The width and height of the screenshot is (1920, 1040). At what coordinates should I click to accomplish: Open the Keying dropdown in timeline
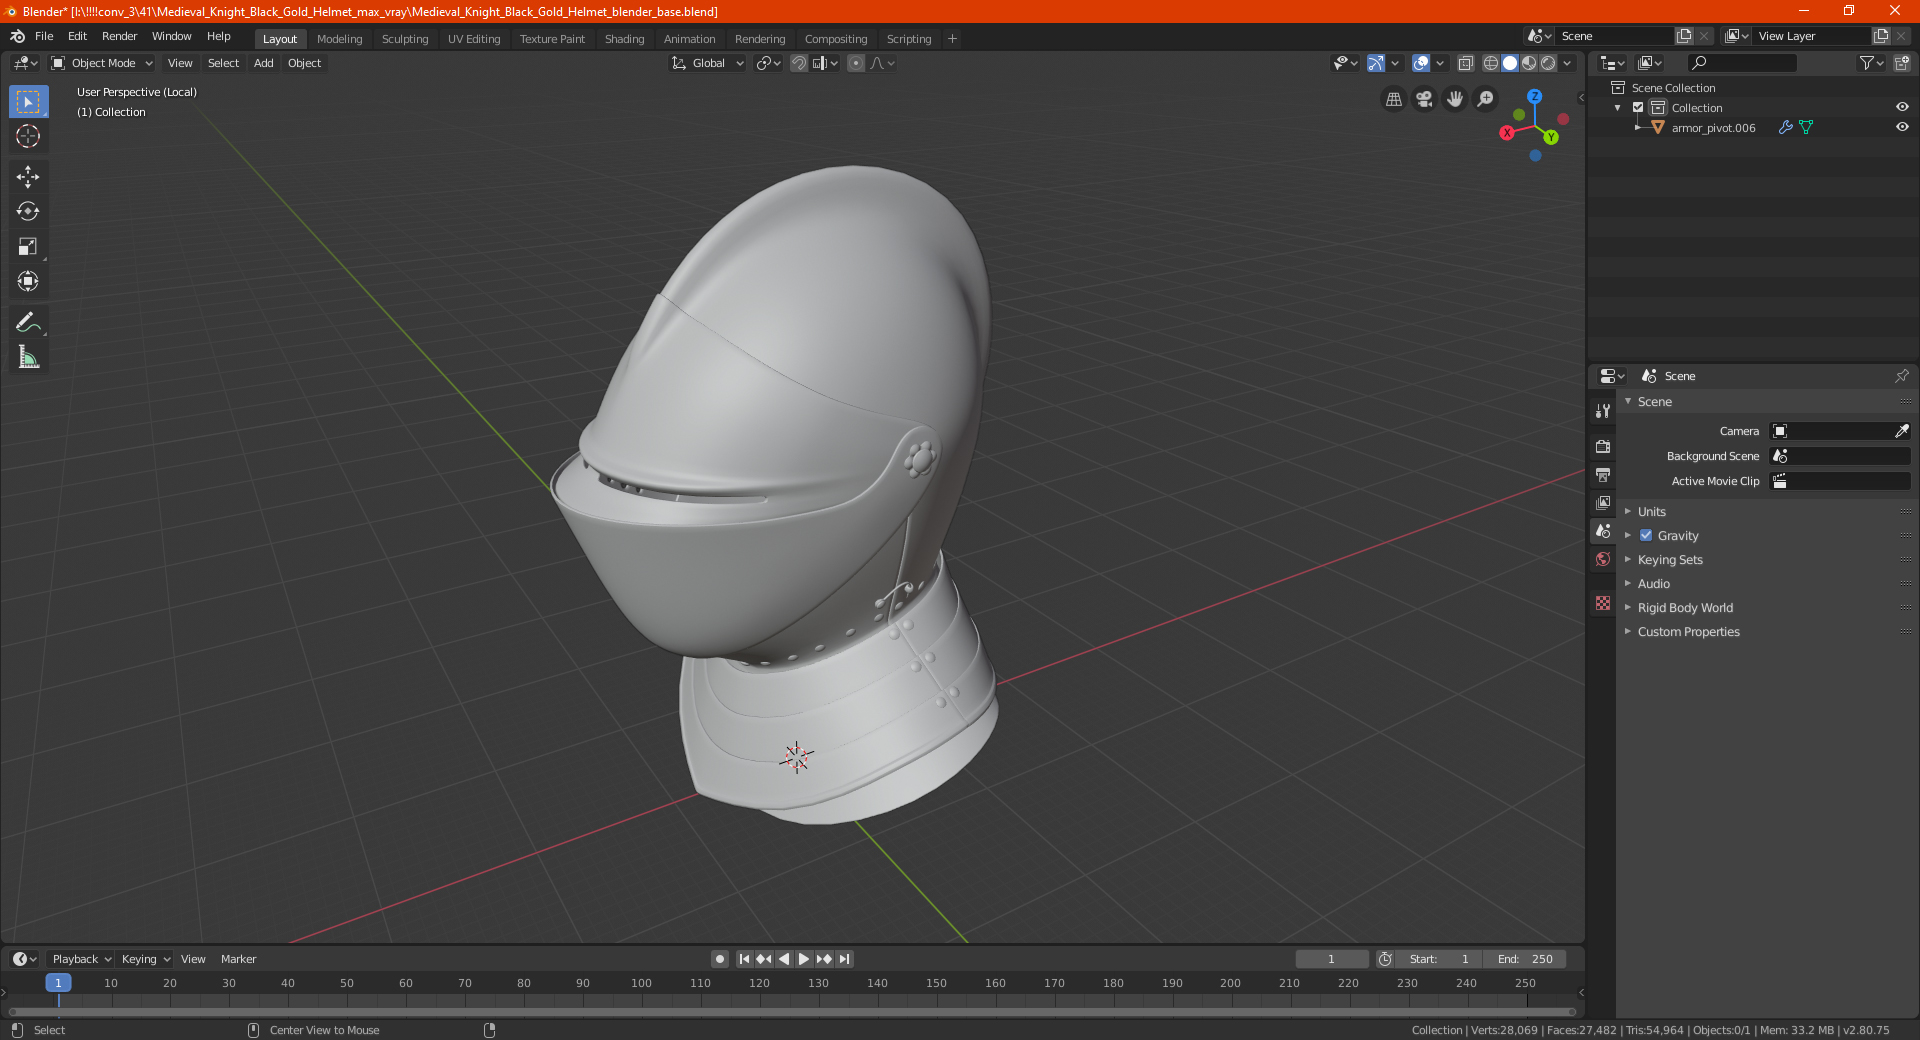coord(145,959)
